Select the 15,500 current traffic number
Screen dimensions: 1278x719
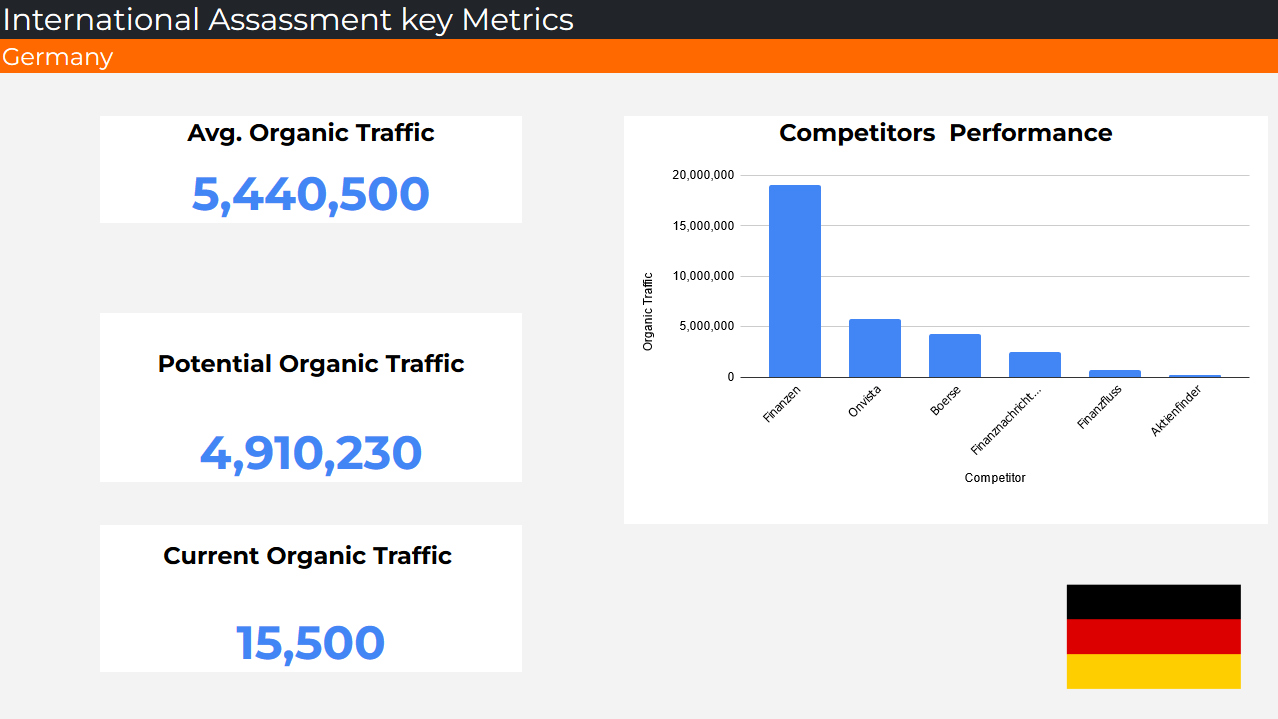pyautogui.click(x=310, y=643)
